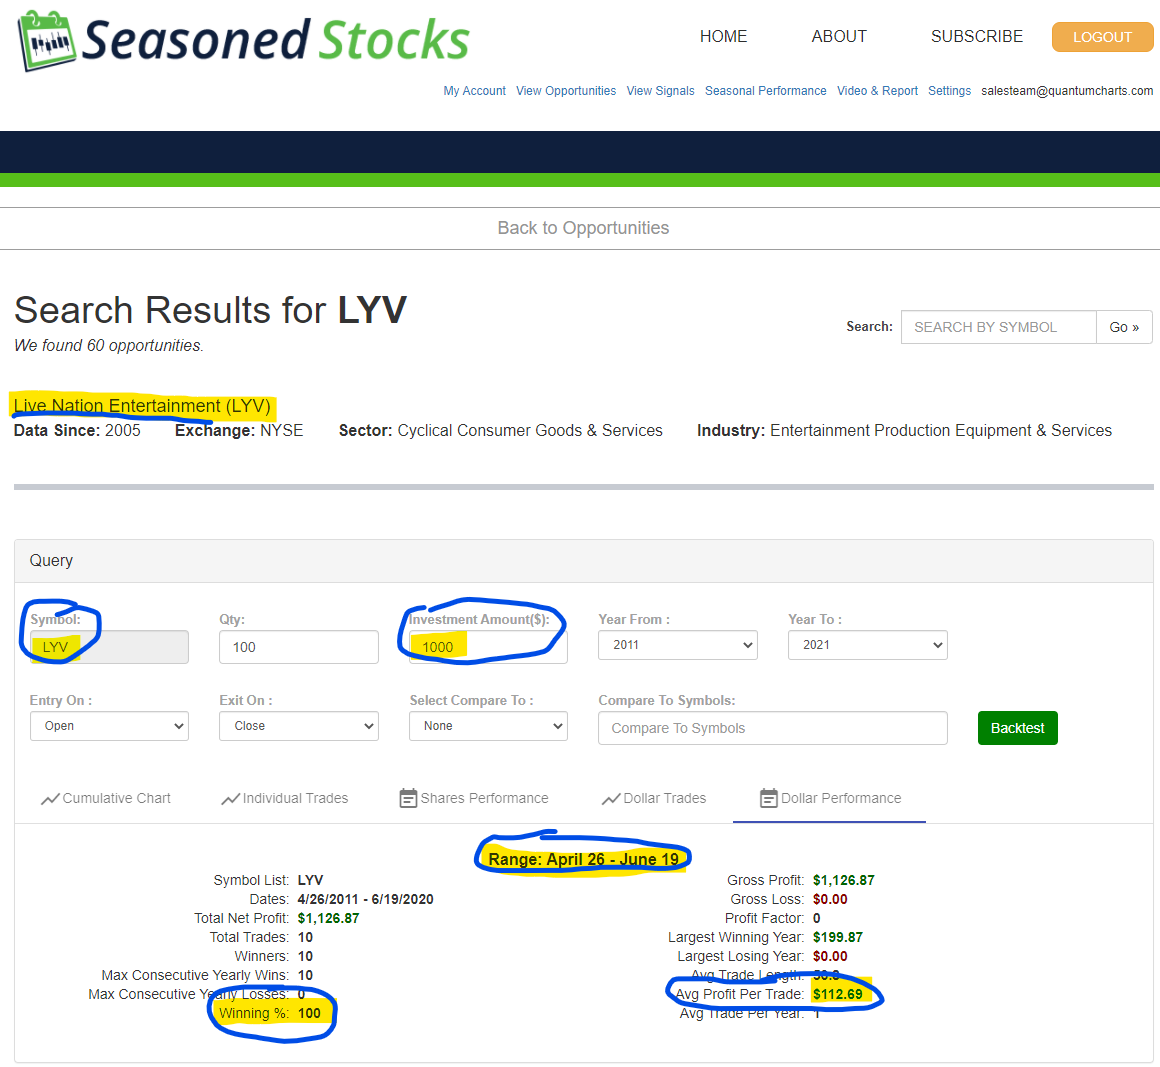Click the Largest Winning Year value $199.87
Viewport: 1160px width, 1067px height.
click(x=837, y=938)
